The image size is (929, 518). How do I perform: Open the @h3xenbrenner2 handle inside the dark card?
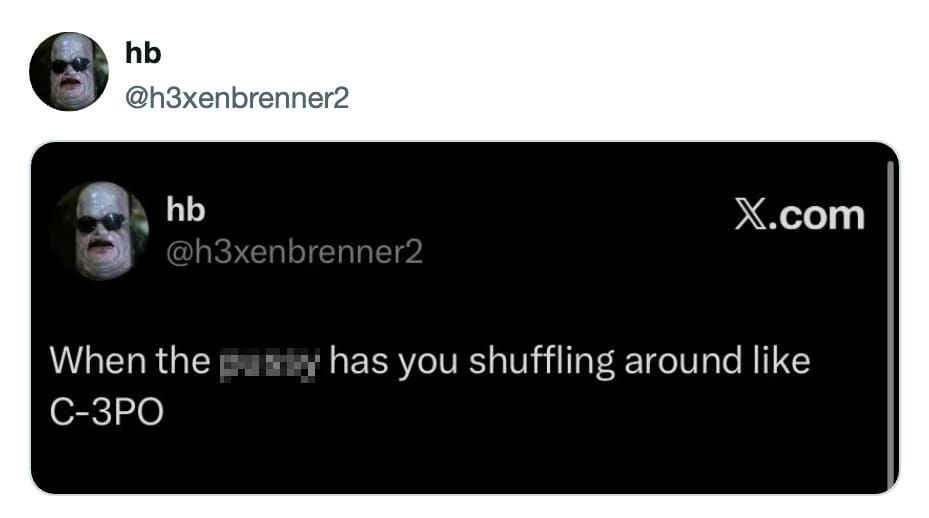[294, 252]
